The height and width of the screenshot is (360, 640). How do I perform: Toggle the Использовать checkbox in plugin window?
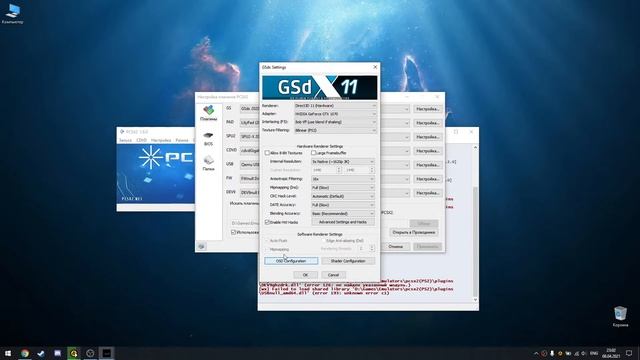[233, 232]
